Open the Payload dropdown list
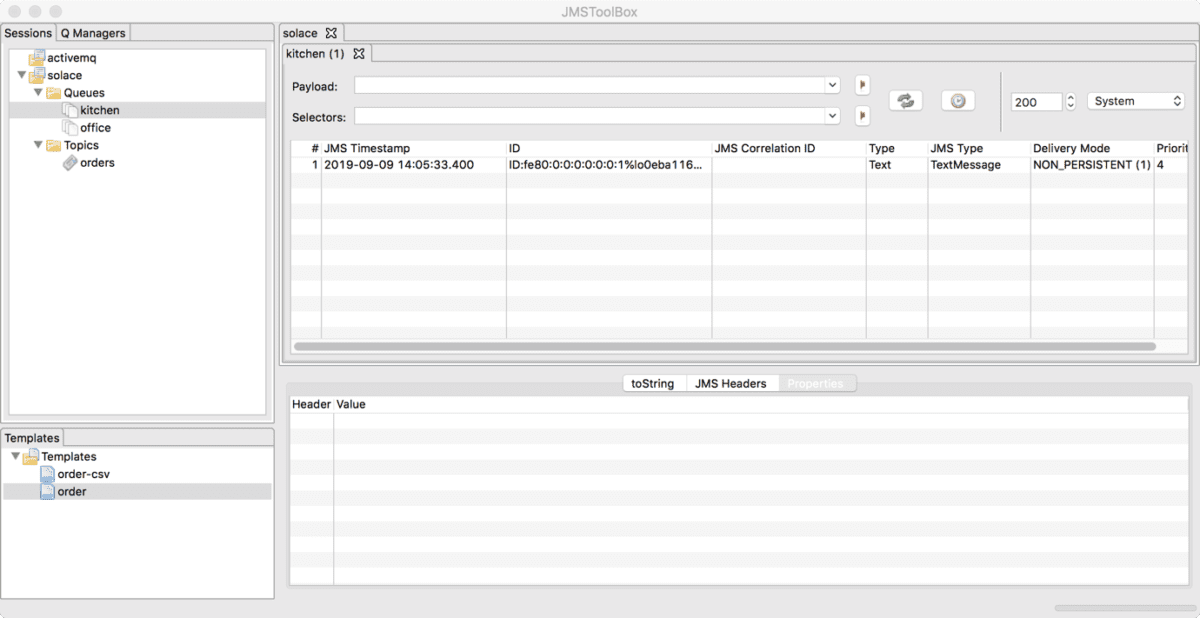Image resolution: width=1200 pixels, height=618 pixels. click(831, 85)
